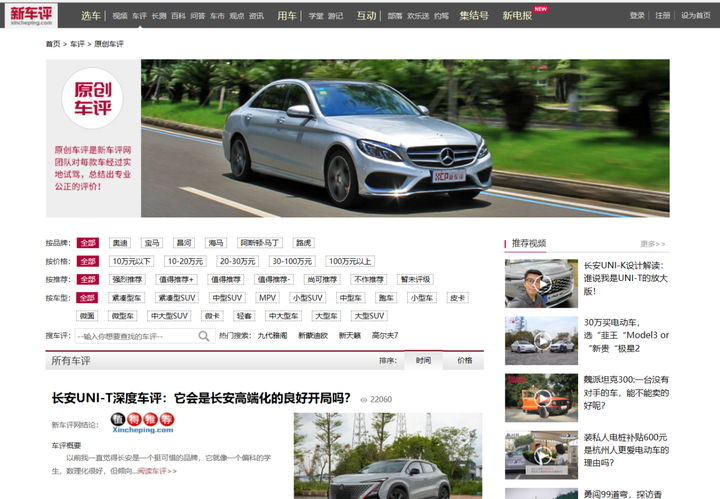Filter by type 微面
The image size is (720, 499).
87,316
